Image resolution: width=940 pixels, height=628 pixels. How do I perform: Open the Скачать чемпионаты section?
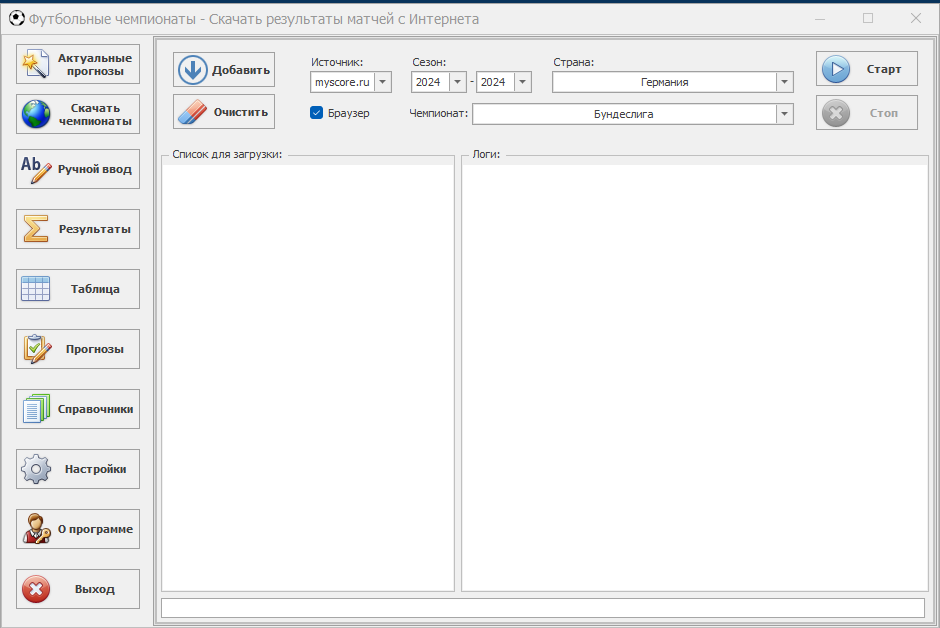[78, 114]
